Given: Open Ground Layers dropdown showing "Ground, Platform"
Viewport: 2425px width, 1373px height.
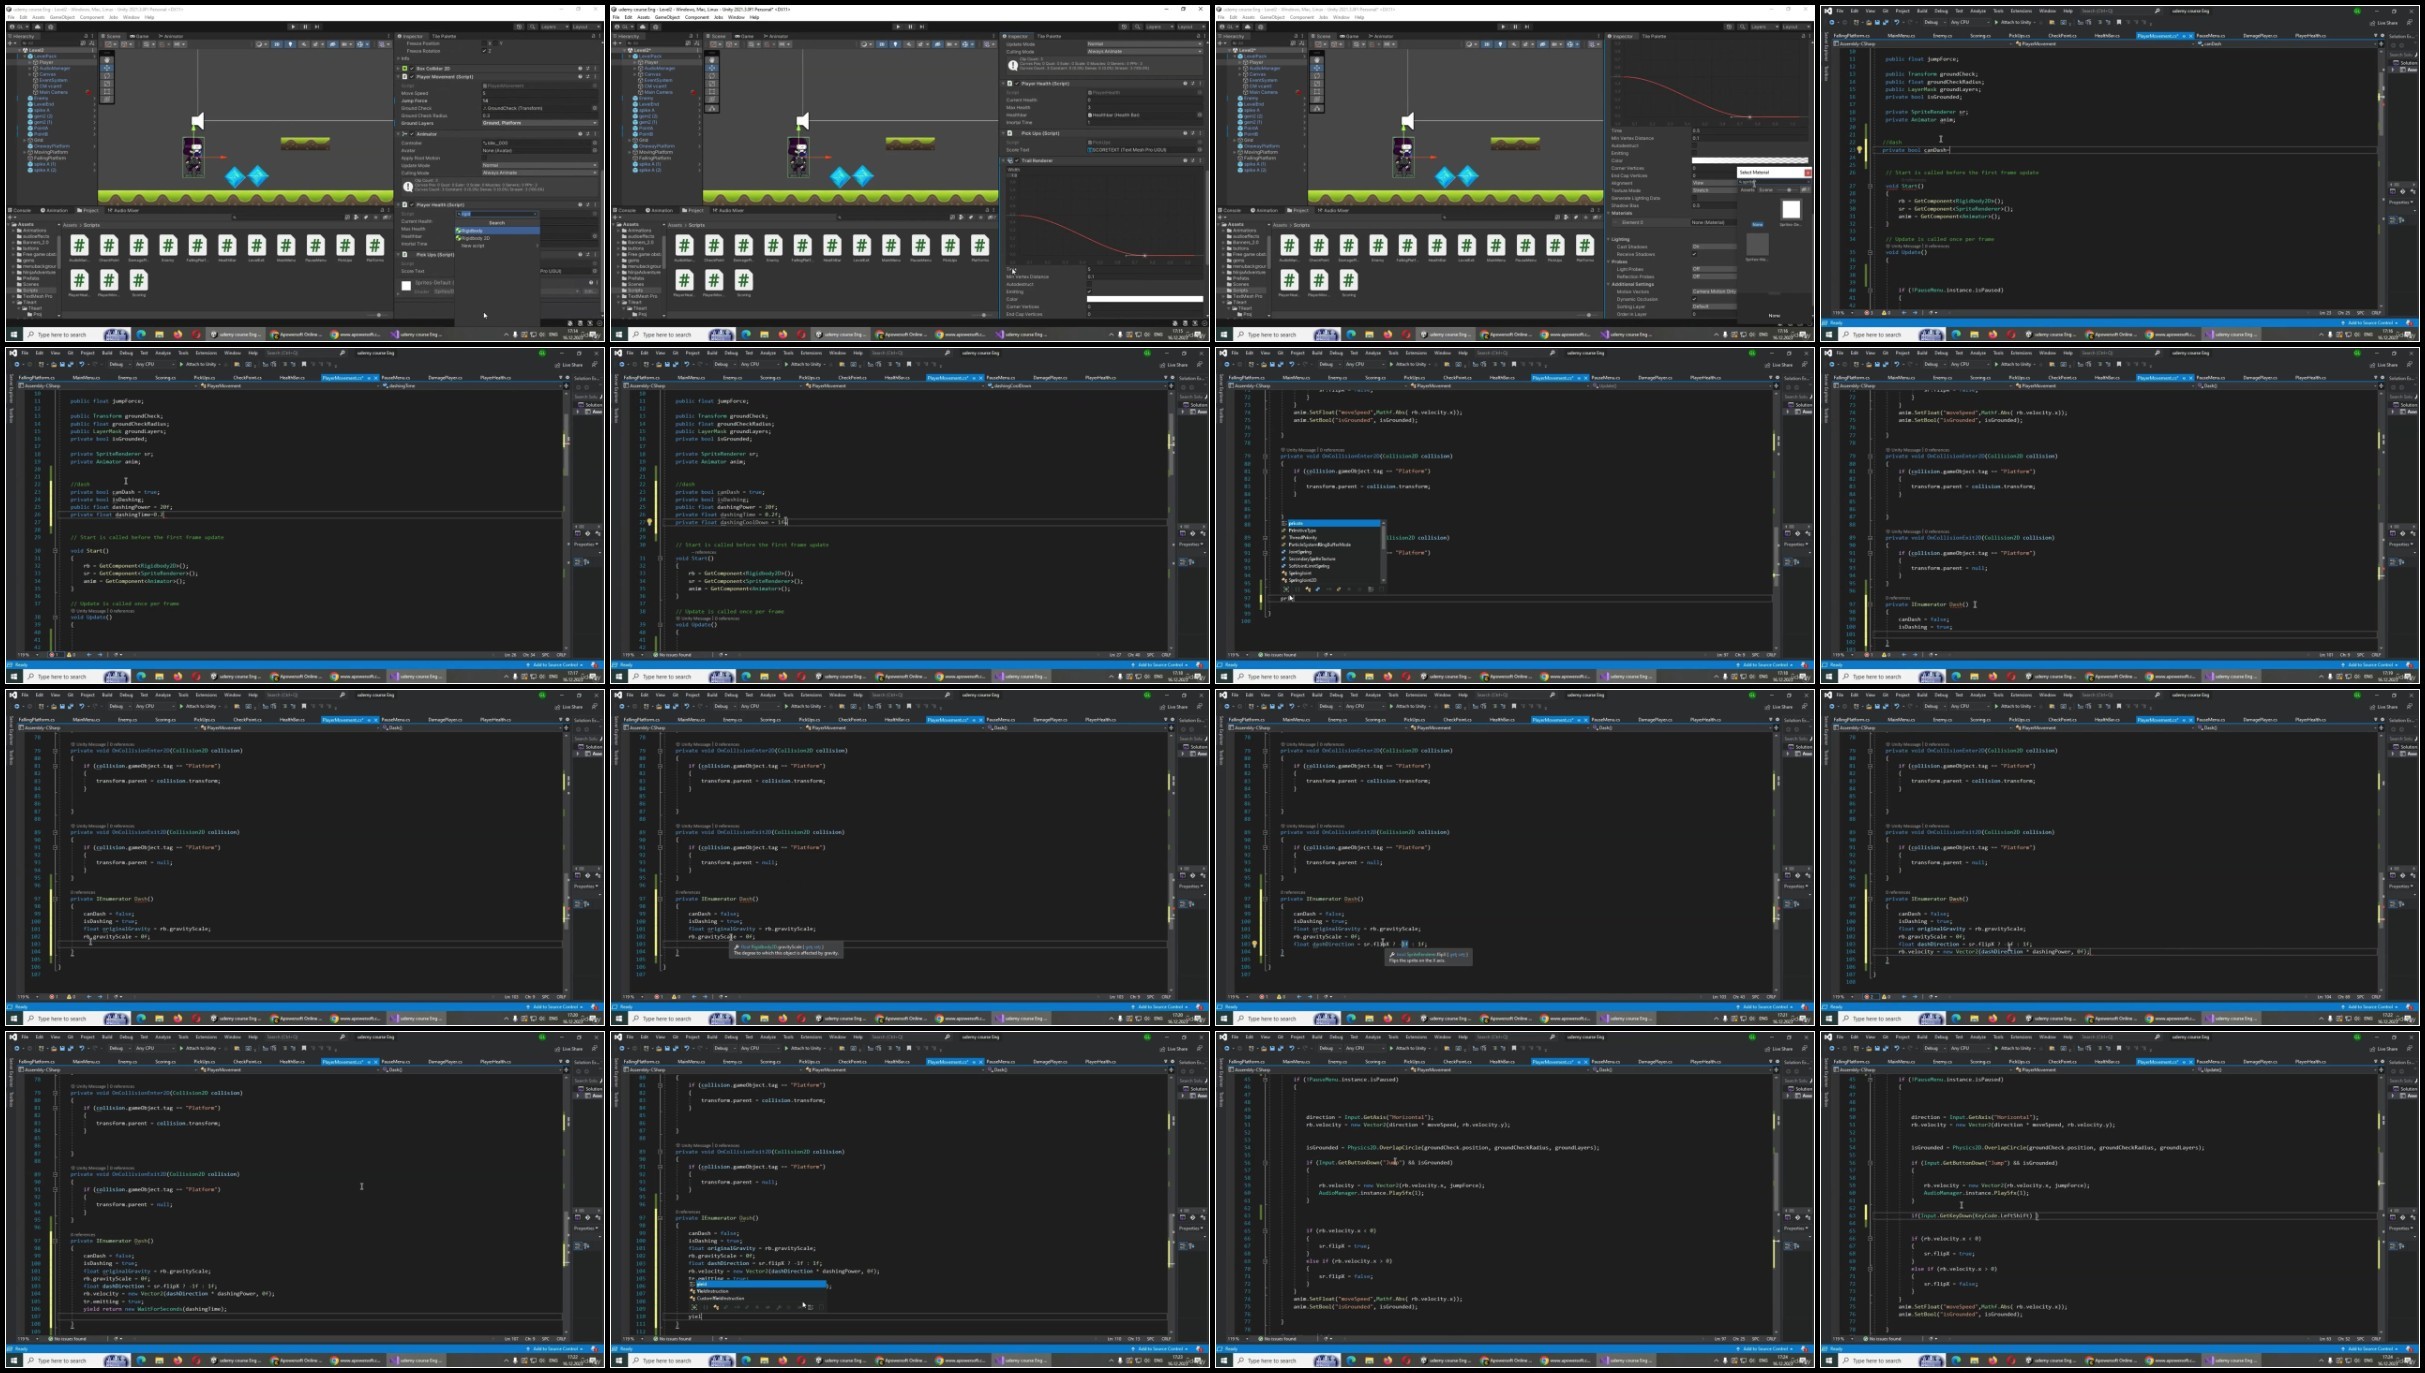Looking at the screenshot, I should pos(540,123).
